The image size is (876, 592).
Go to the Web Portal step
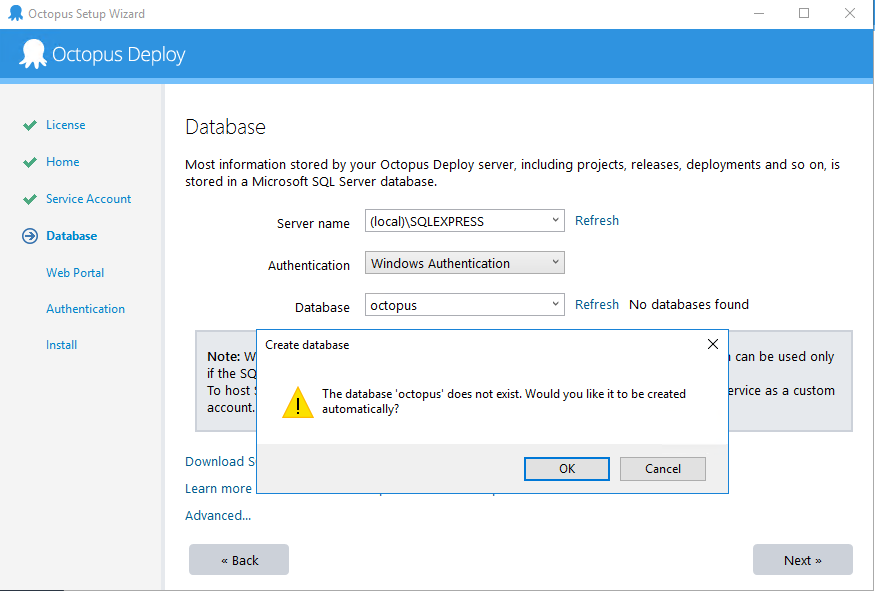pos(75,273)
